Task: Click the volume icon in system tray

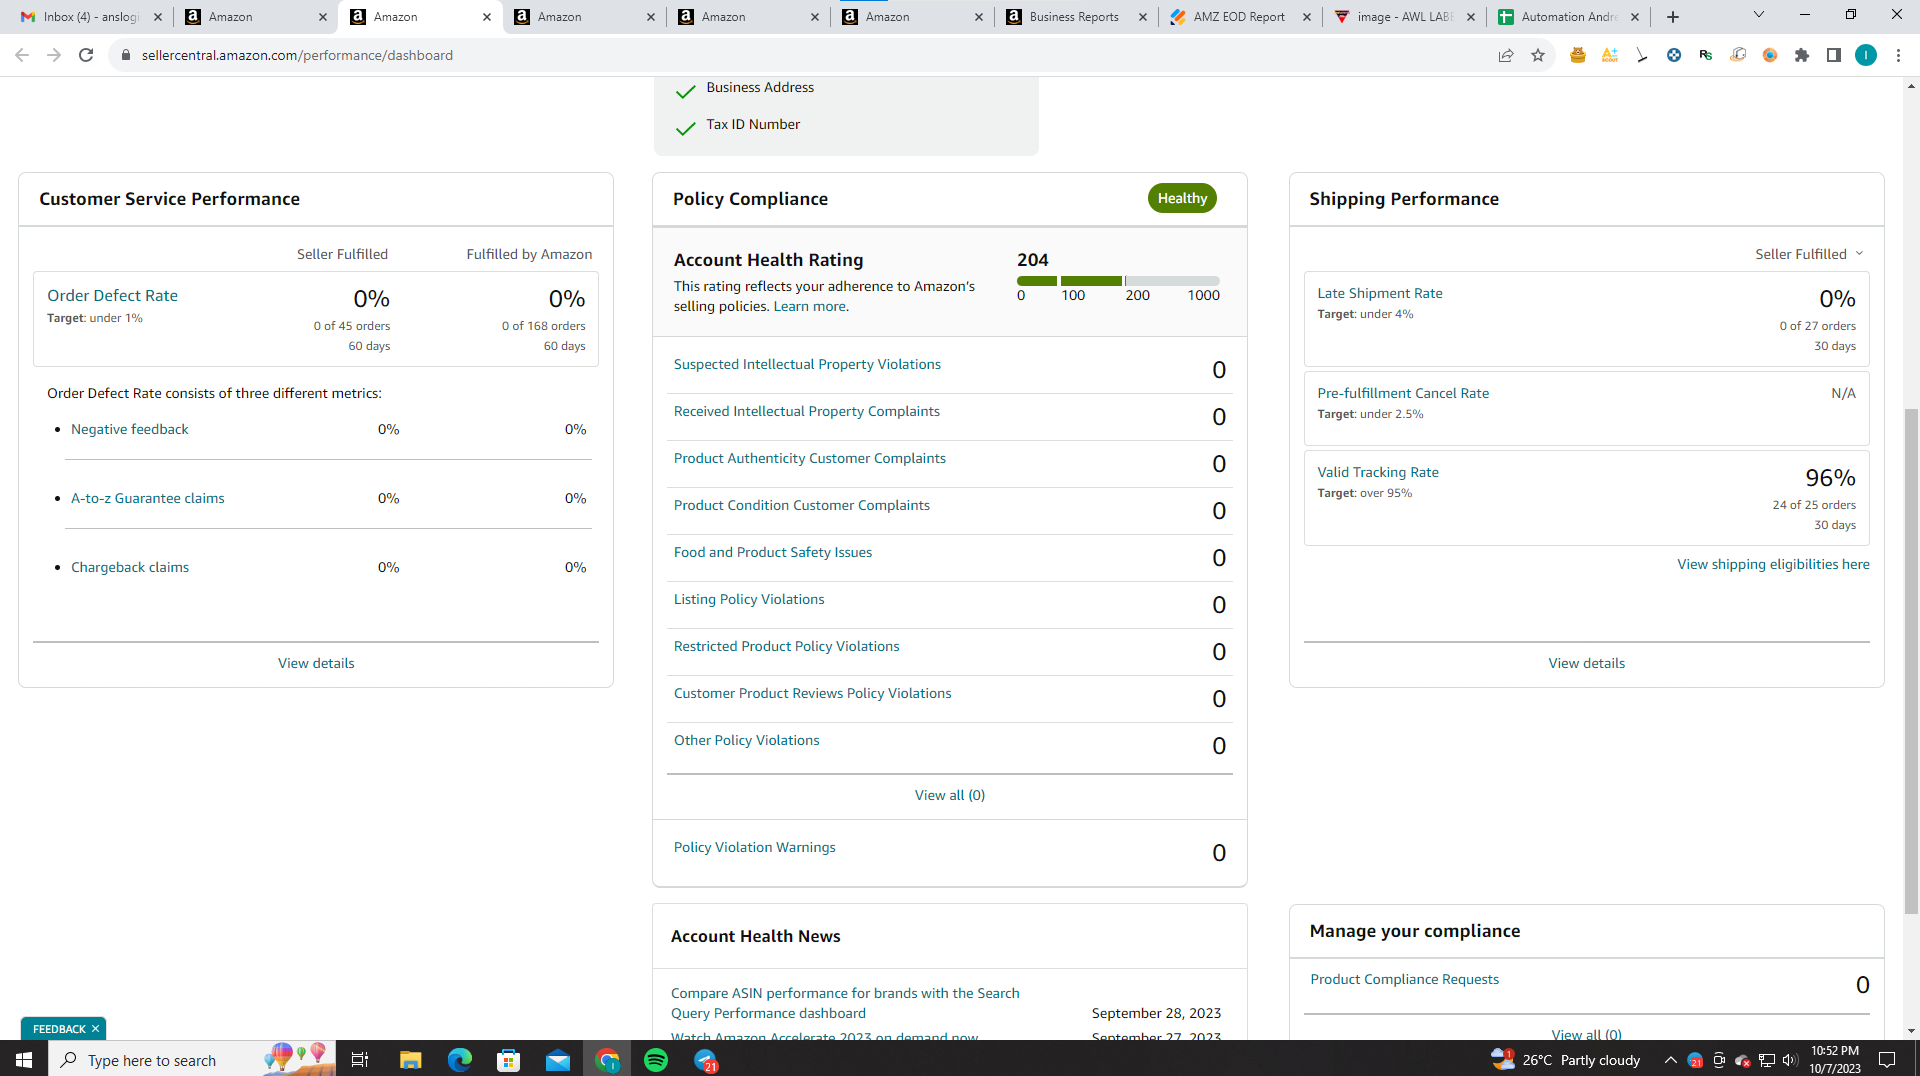Action: 1790,1060
